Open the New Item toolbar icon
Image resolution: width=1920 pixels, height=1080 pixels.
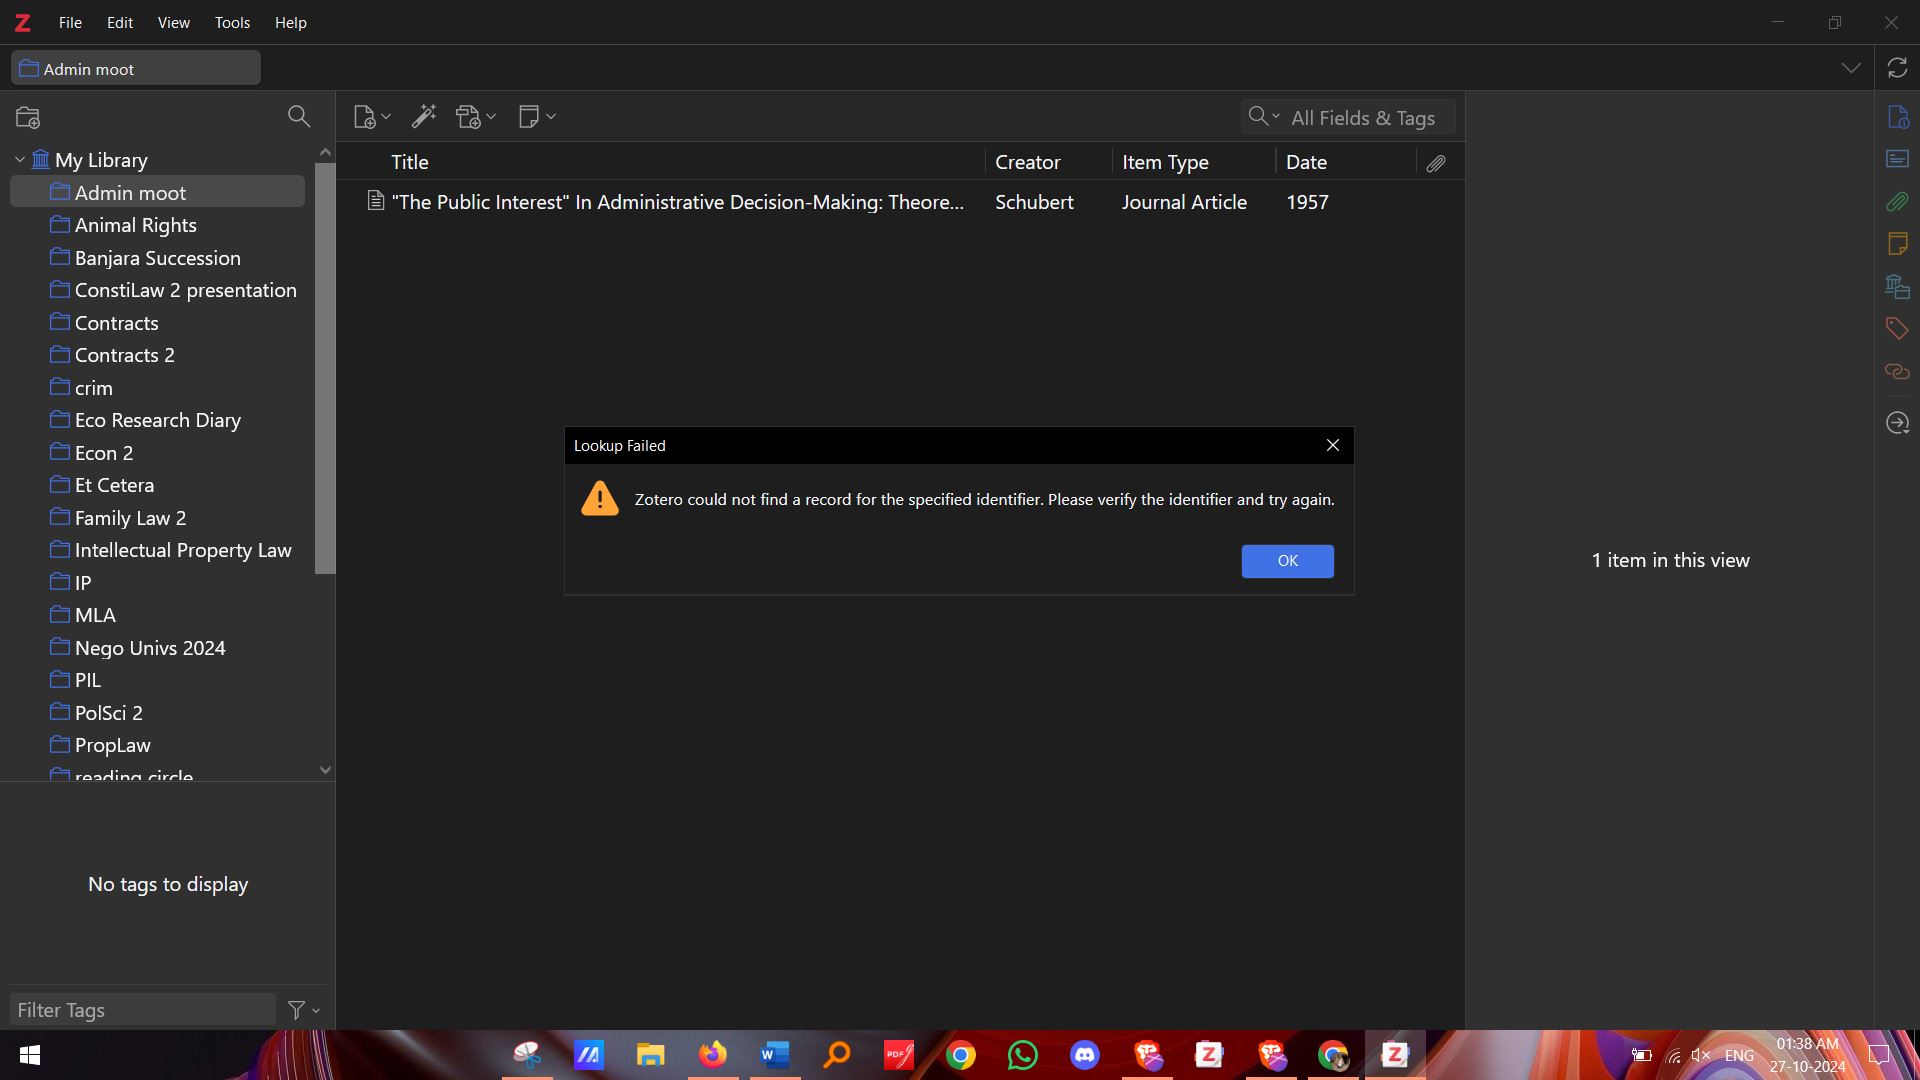366,117
